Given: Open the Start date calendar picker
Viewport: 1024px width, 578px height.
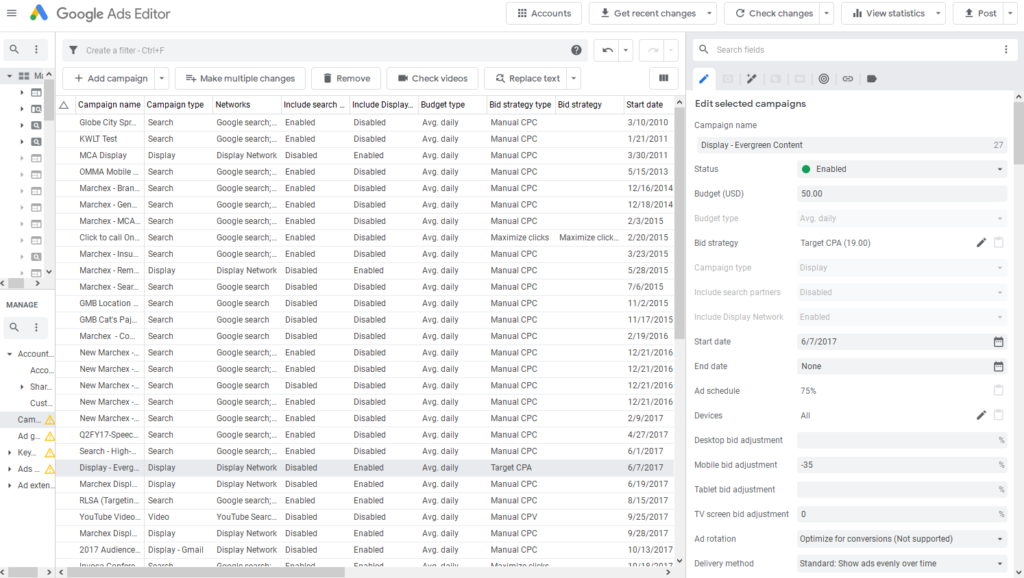Looking at the screenshot, I should point(999,342).
